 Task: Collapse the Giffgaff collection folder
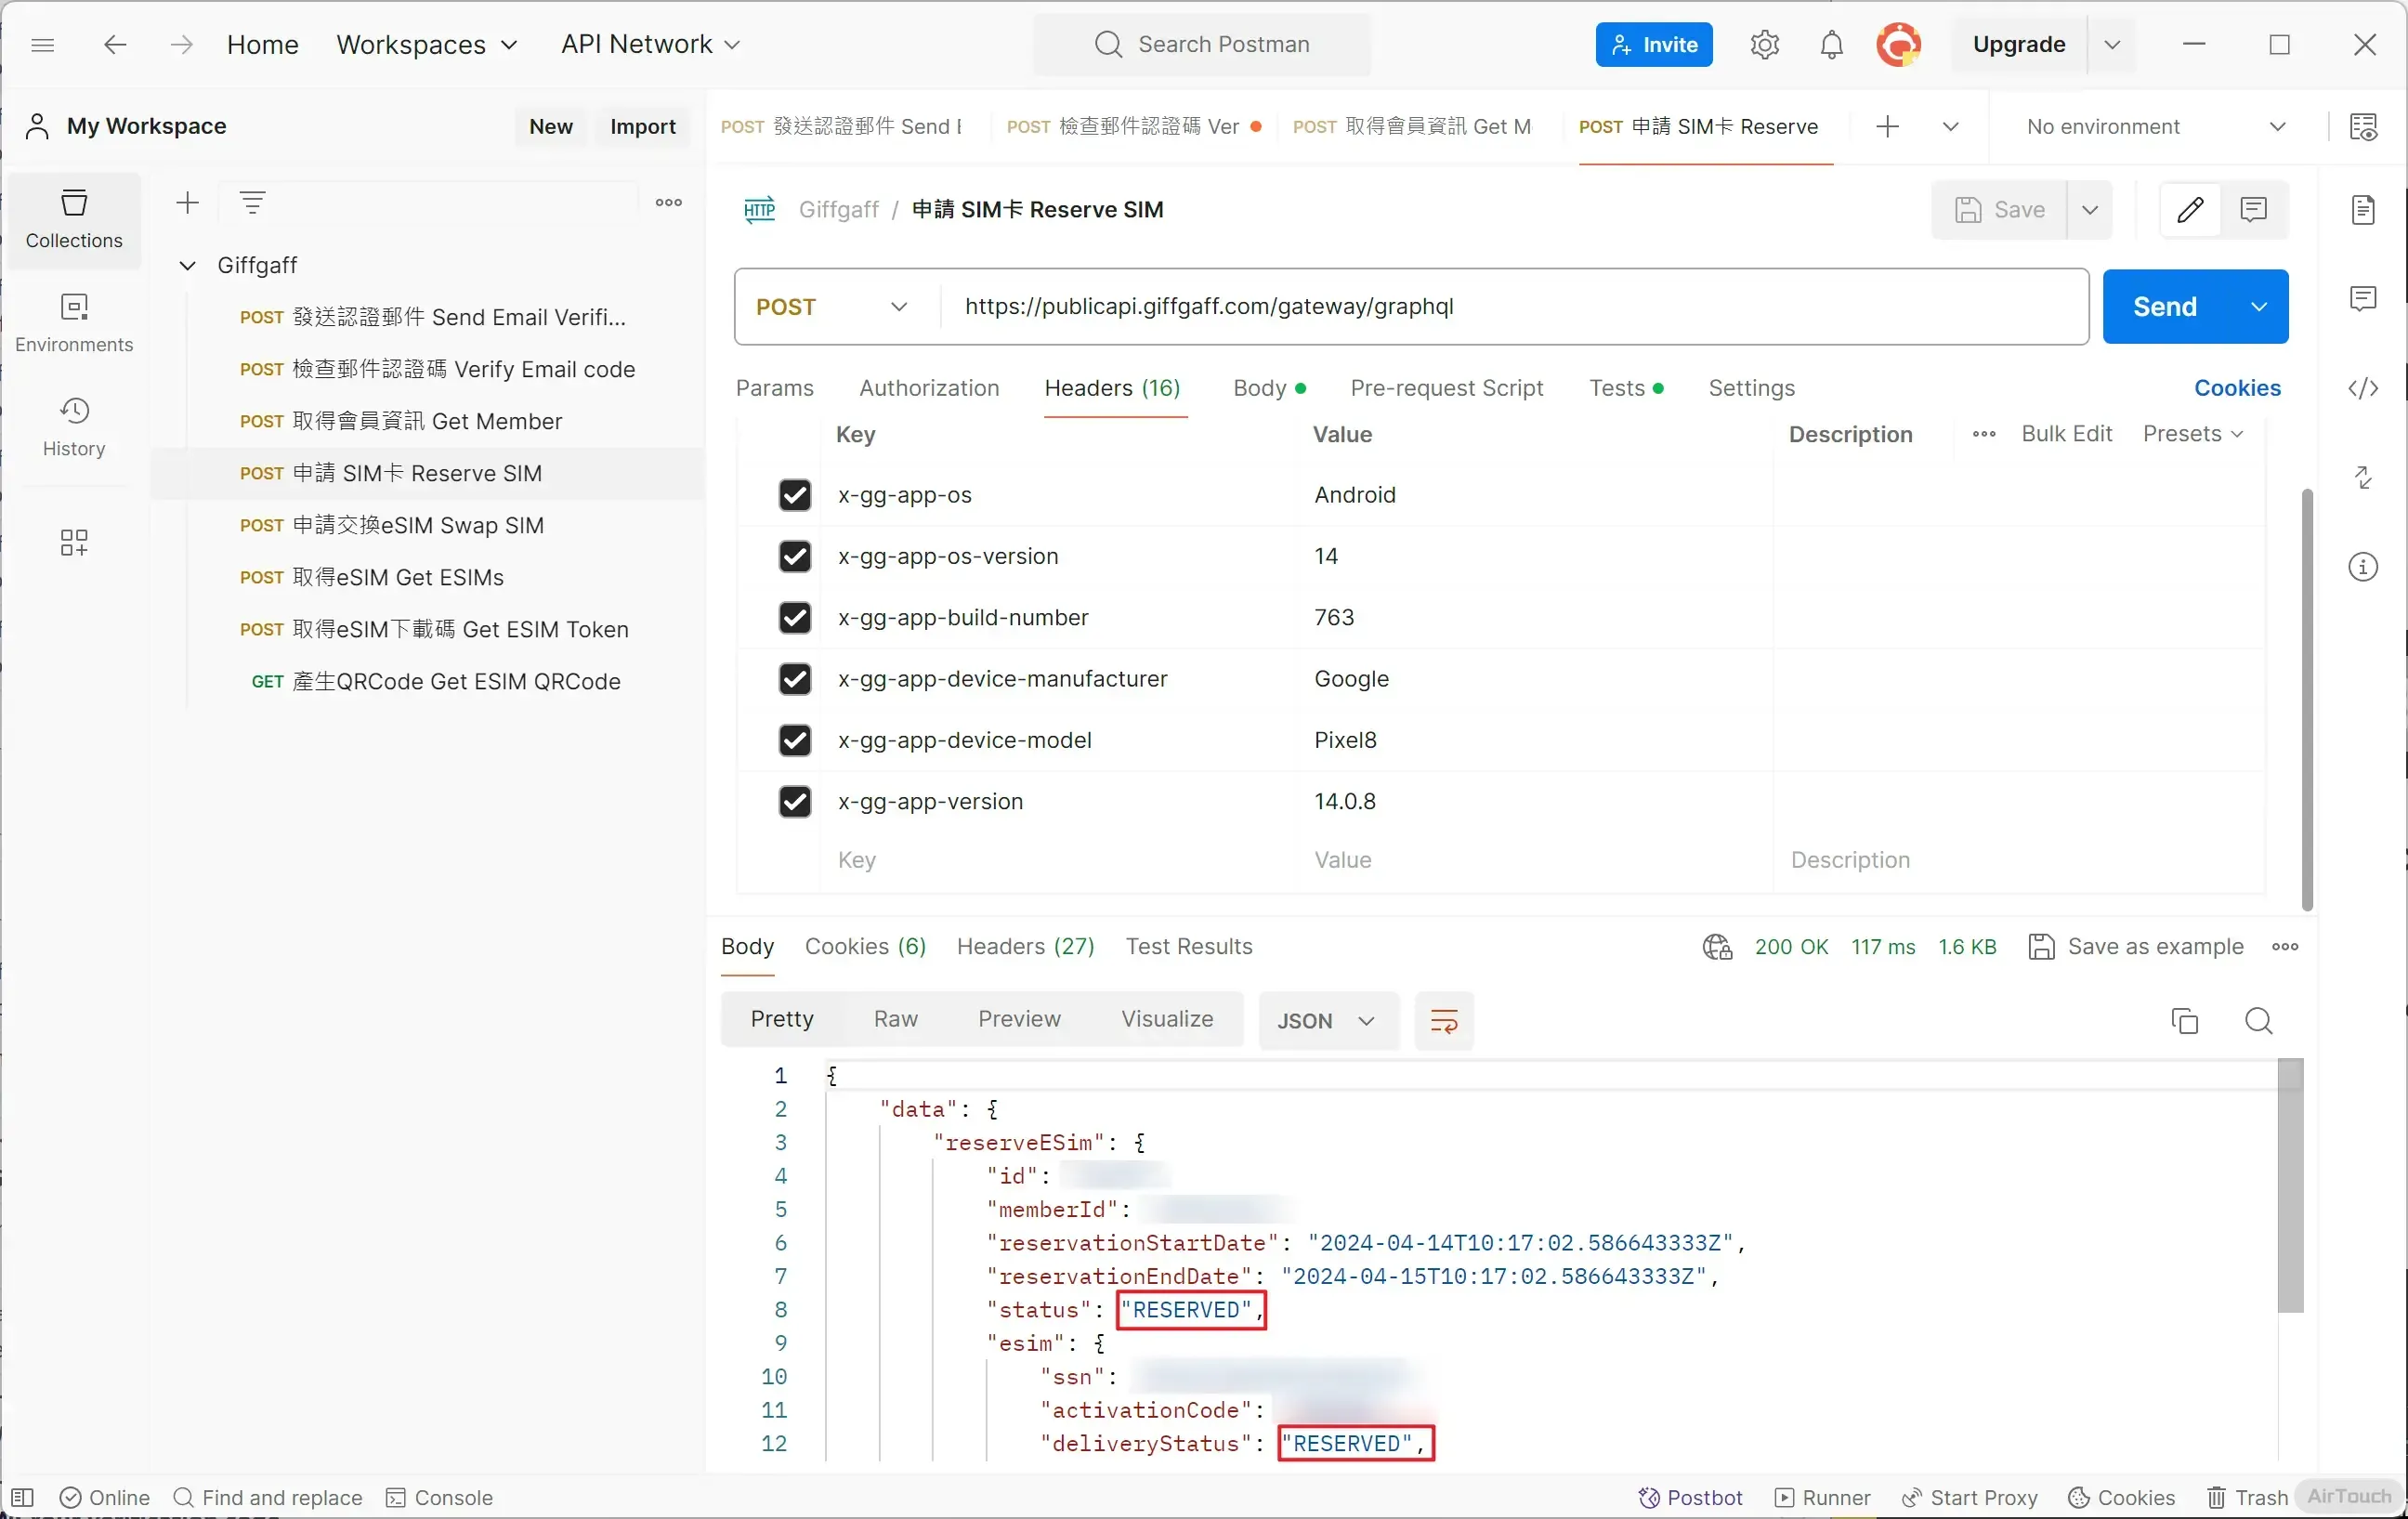(187, 265)
